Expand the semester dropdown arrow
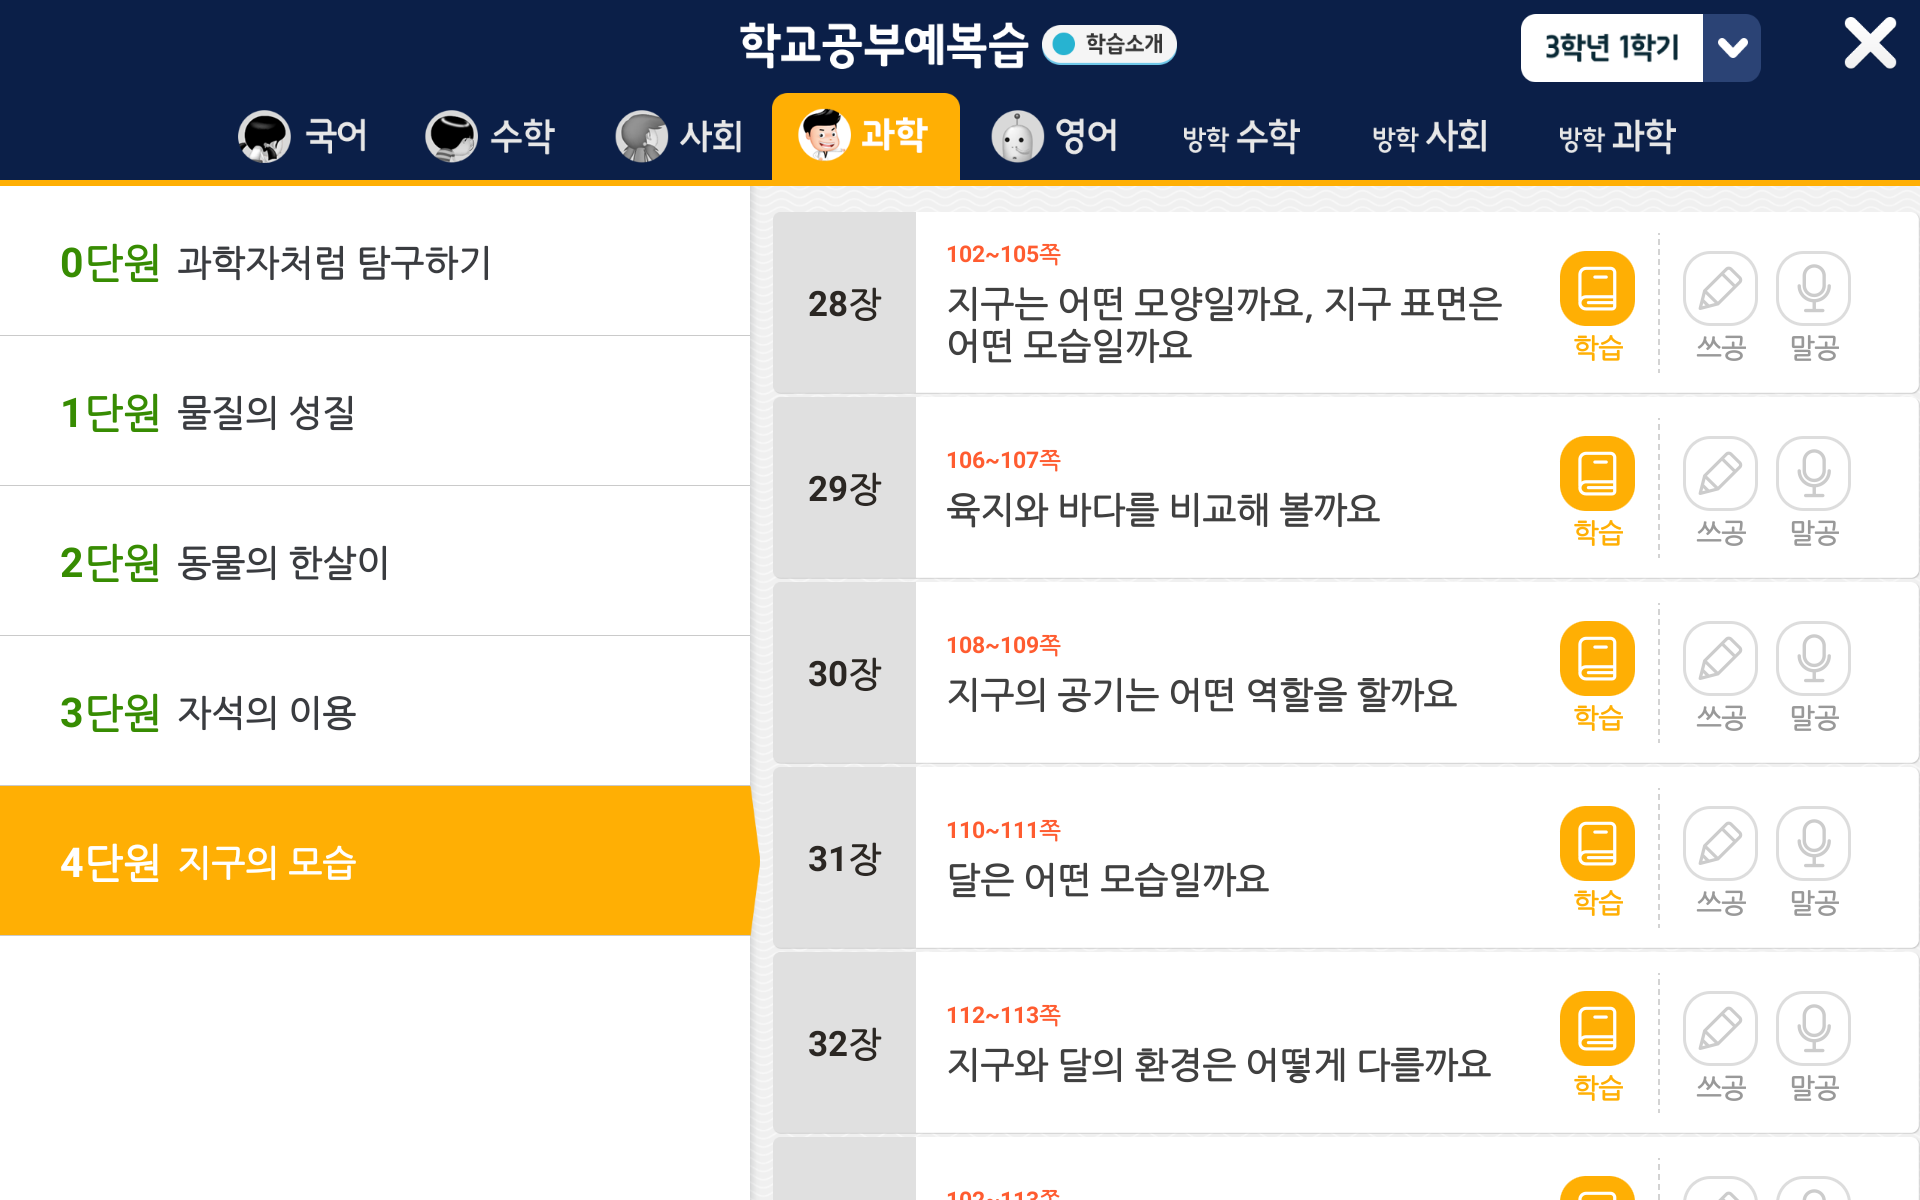The height and width of the screenshot is (1200, 1920). coord(1732,48)
